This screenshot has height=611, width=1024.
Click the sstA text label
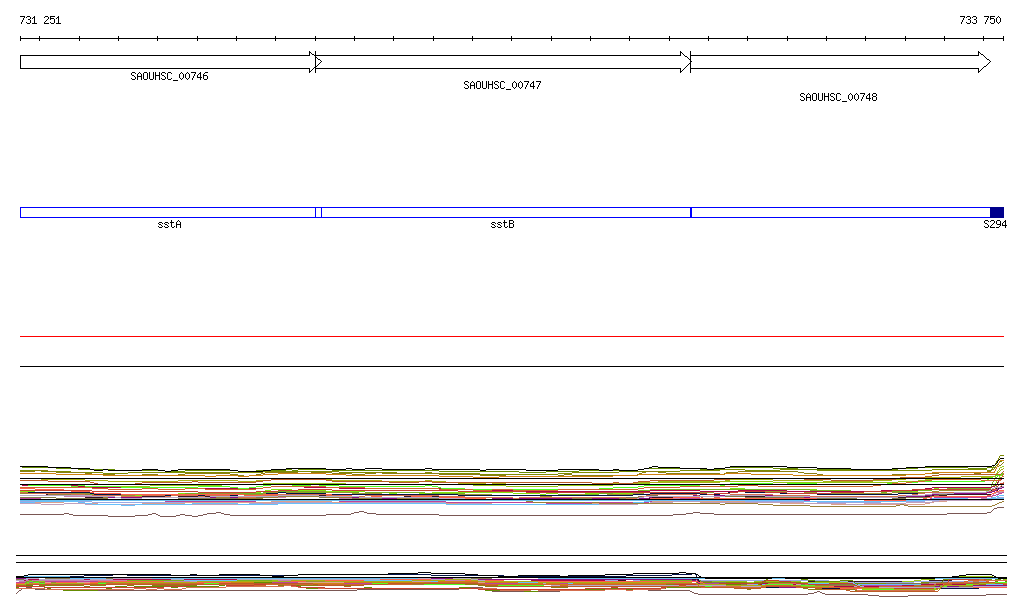point(169,225)
